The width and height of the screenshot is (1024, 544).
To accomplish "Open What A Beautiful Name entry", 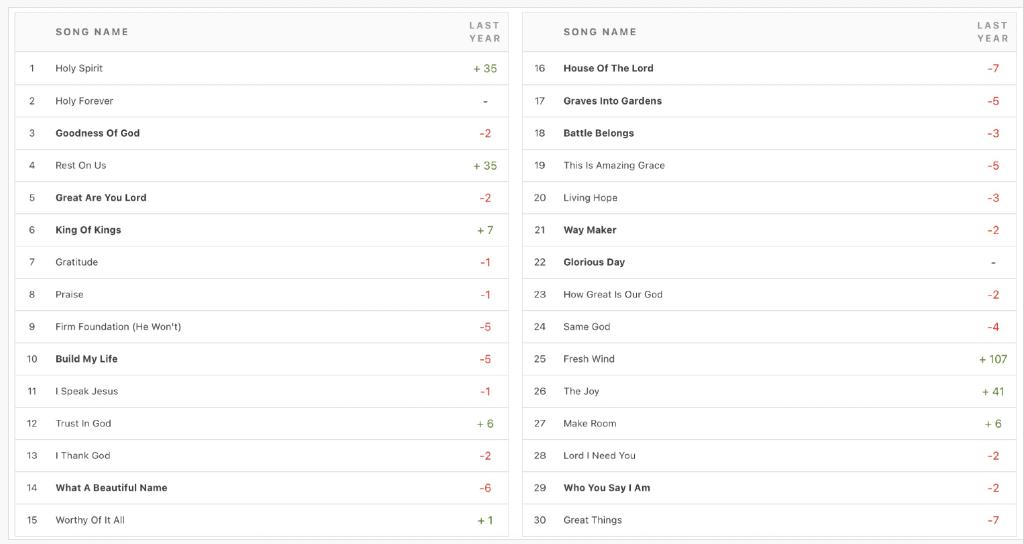I will [111, 488].
